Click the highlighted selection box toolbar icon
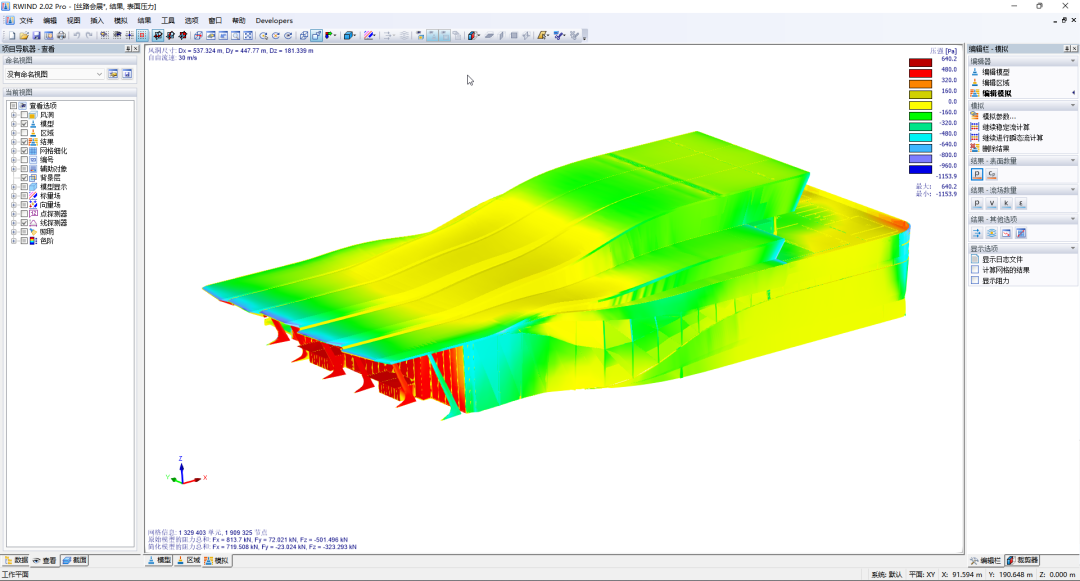Image resolution: width=1080 pixels, height=581 pixels. [142, 35]
